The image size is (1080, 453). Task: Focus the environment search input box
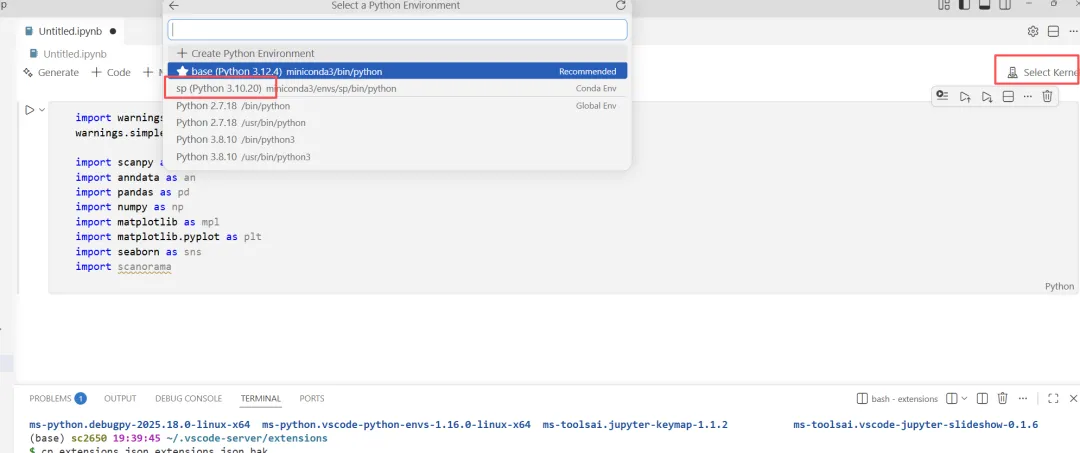click(397, 30)
